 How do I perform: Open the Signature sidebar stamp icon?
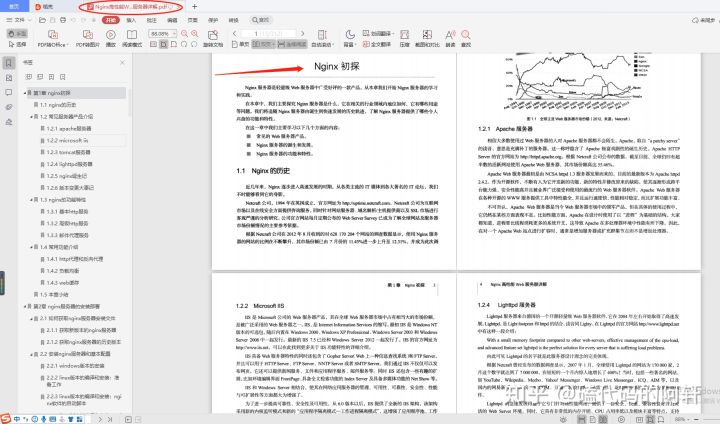[9, 122]
